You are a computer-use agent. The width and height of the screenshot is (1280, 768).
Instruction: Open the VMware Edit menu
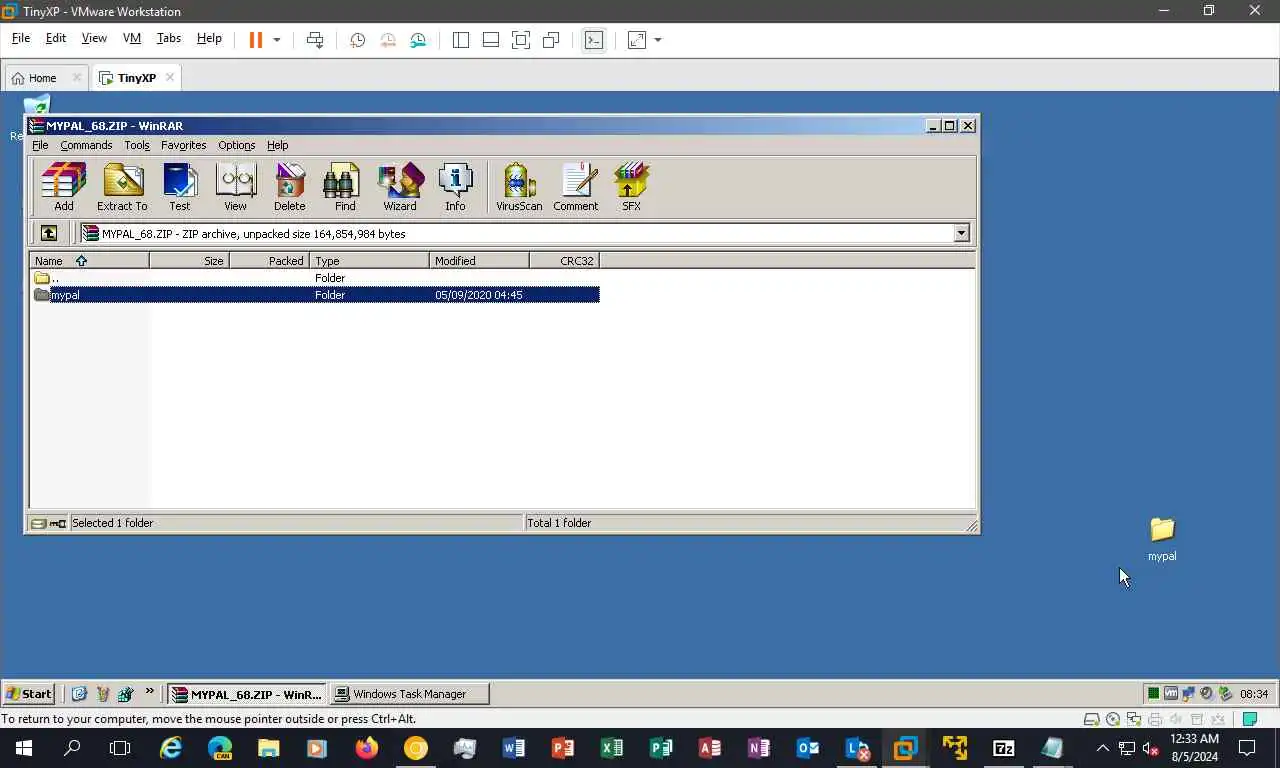[56, 38]
